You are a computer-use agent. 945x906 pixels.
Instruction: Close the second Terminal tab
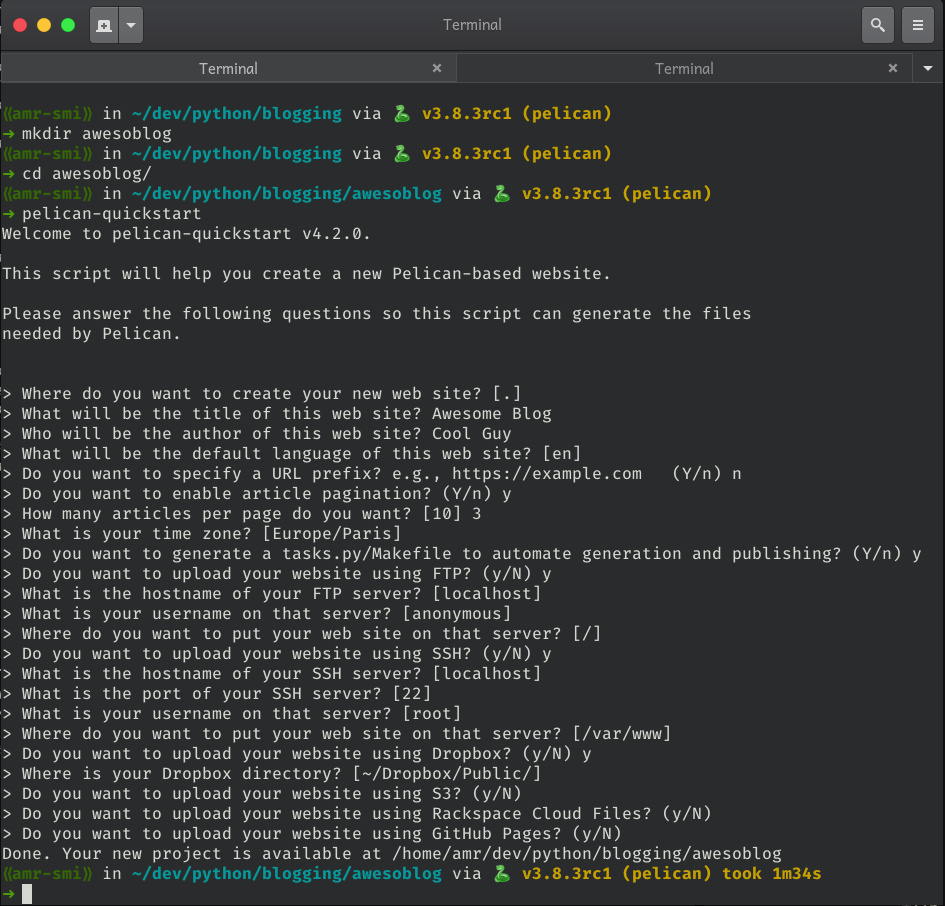893,68
